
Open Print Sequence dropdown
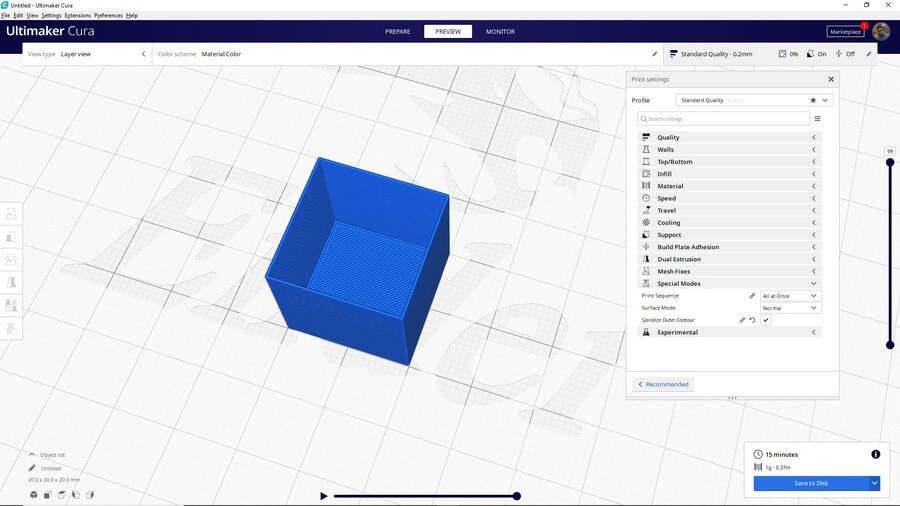coord(790,295)
